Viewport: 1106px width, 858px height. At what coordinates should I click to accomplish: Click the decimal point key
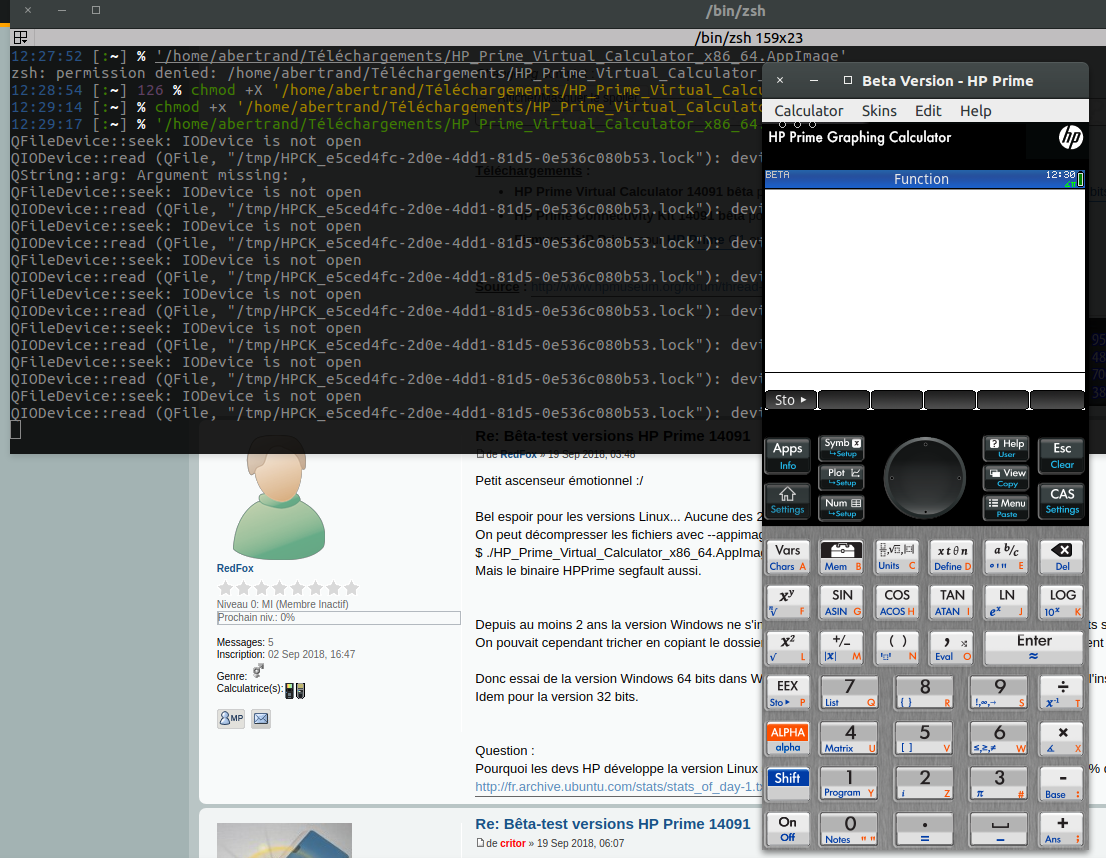click(x=925, y=829)
